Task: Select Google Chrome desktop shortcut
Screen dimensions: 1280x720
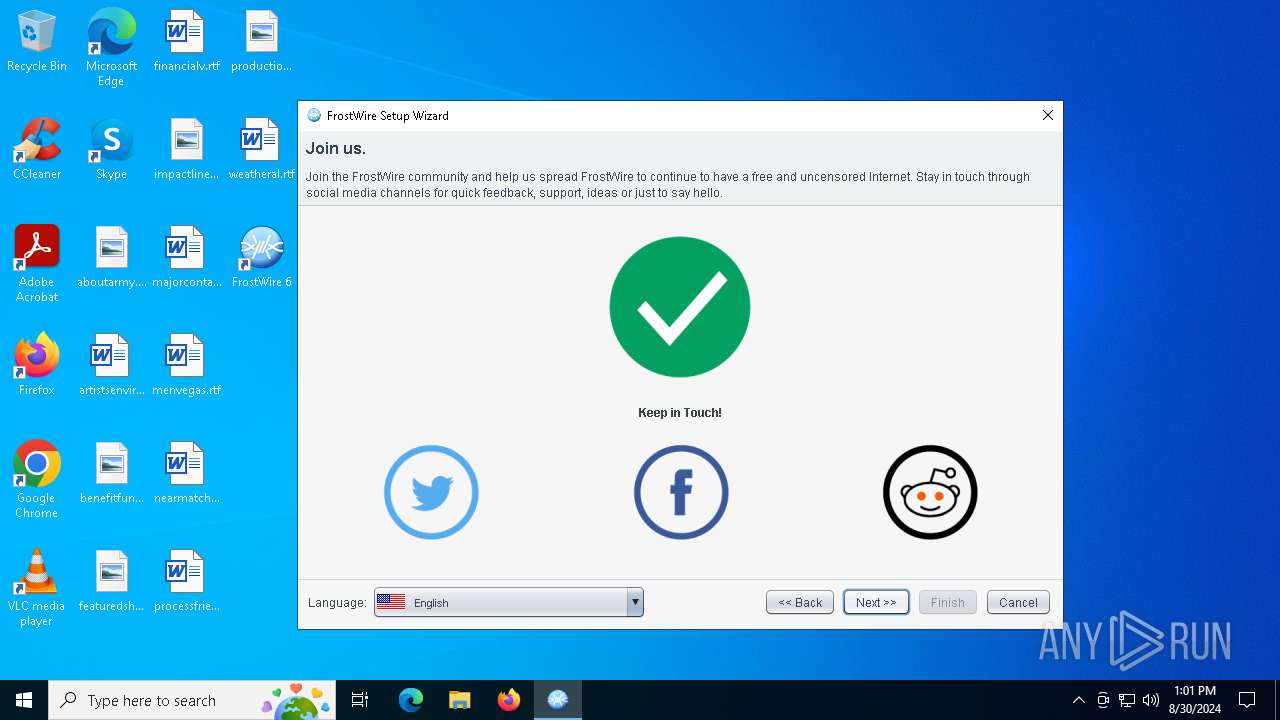Action: [x=37, y=480]
